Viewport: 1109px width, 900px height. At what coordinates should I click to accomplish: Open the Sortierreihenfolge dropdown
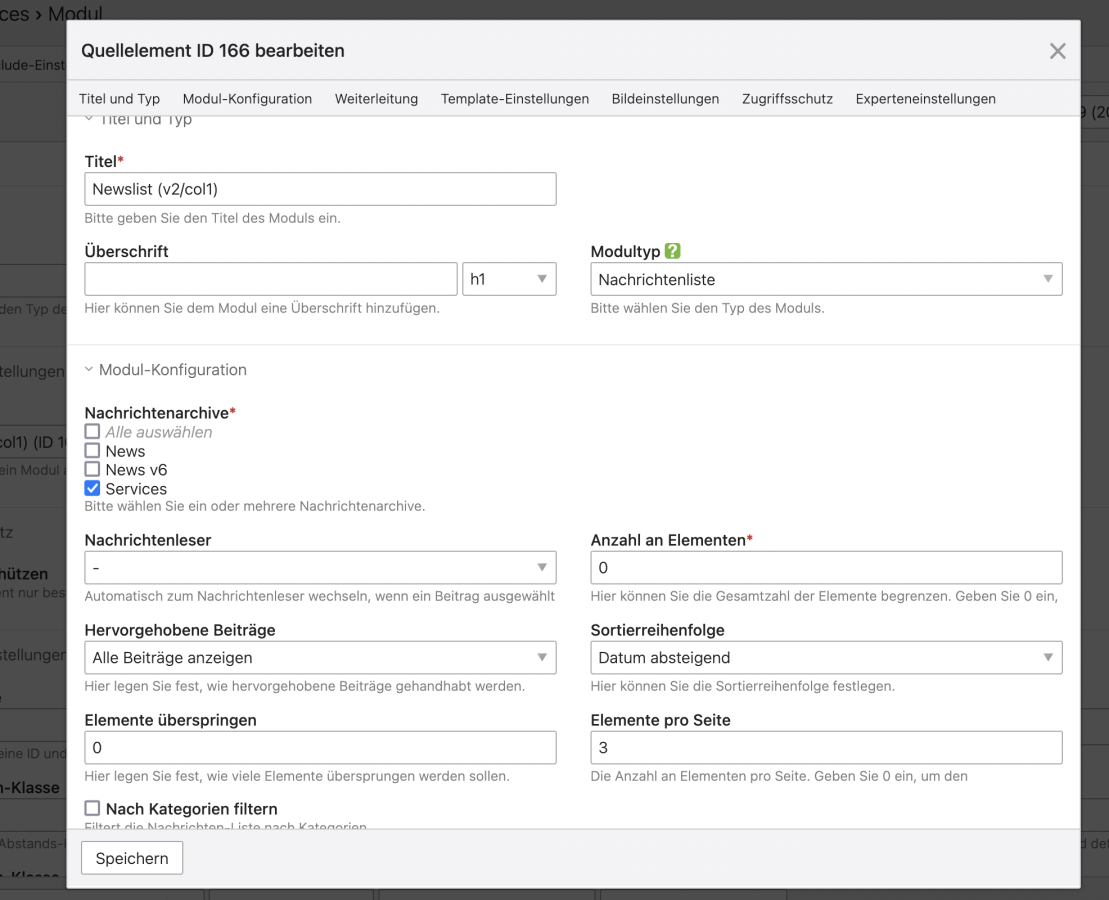(x=826, y=657)
